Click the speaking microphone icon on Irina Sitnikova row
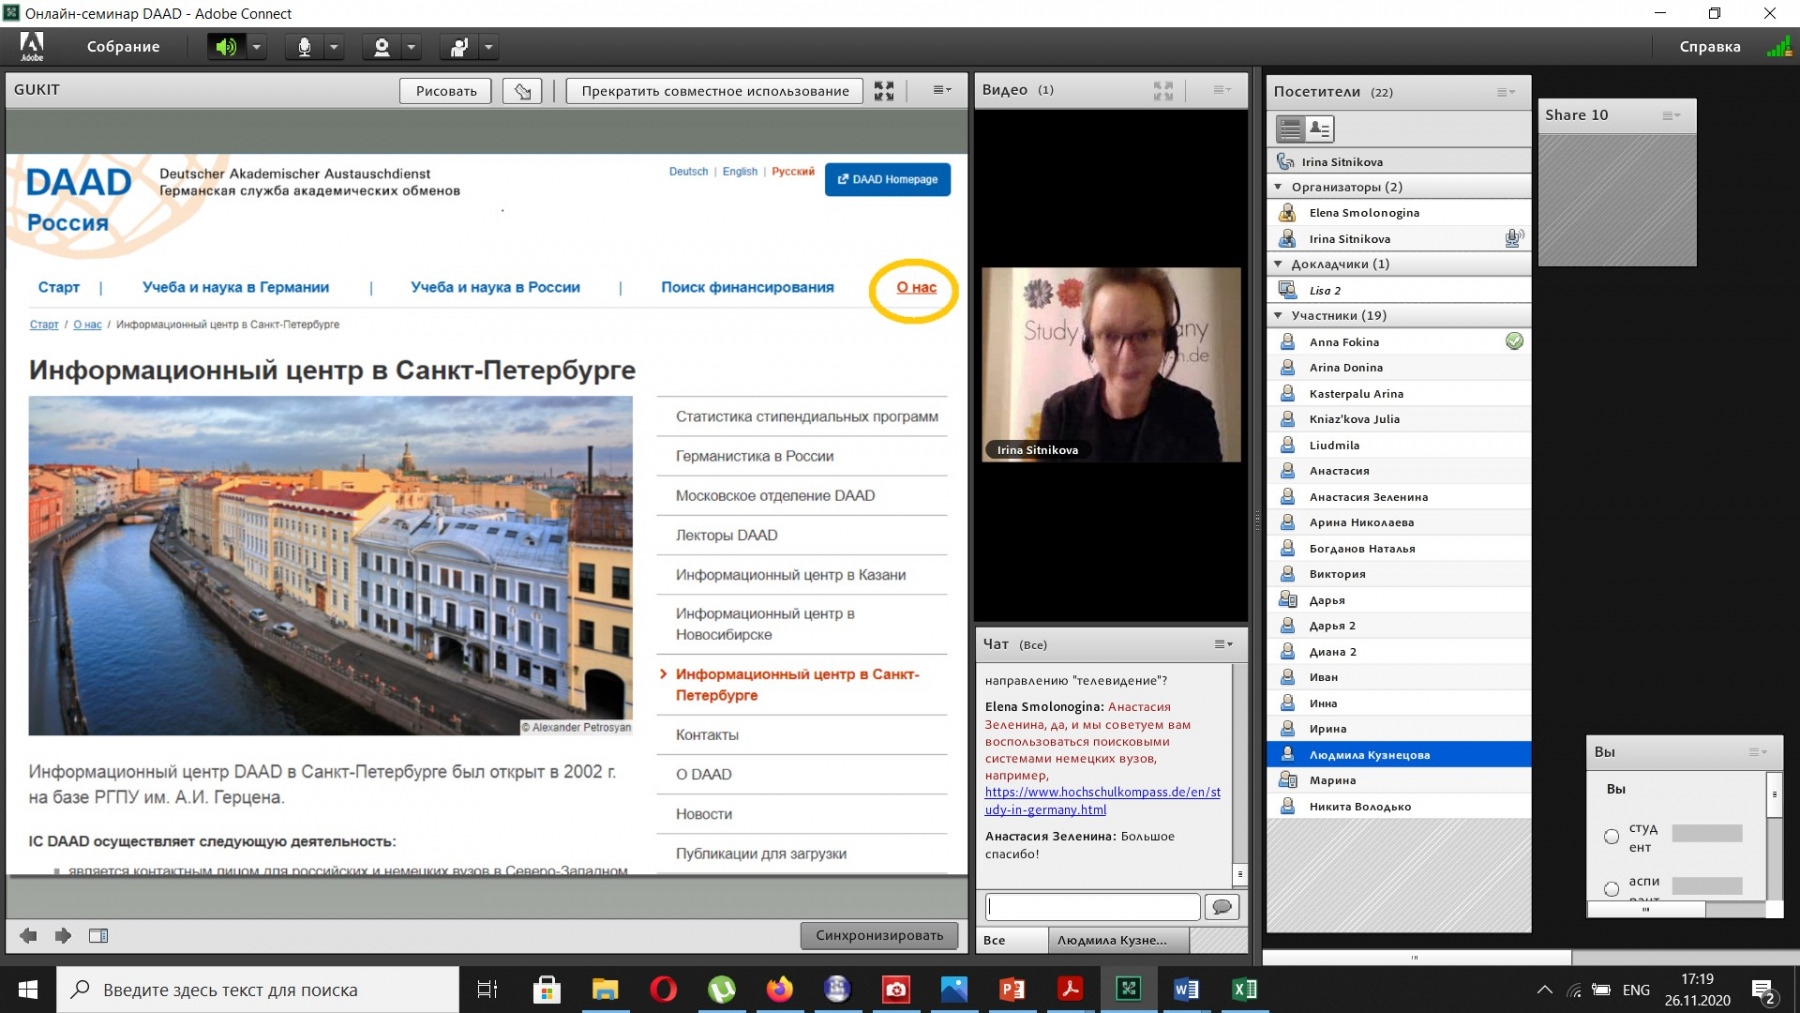Image resolution: width=1800 pixels, height=1013 pixels. coord(1514,238)
